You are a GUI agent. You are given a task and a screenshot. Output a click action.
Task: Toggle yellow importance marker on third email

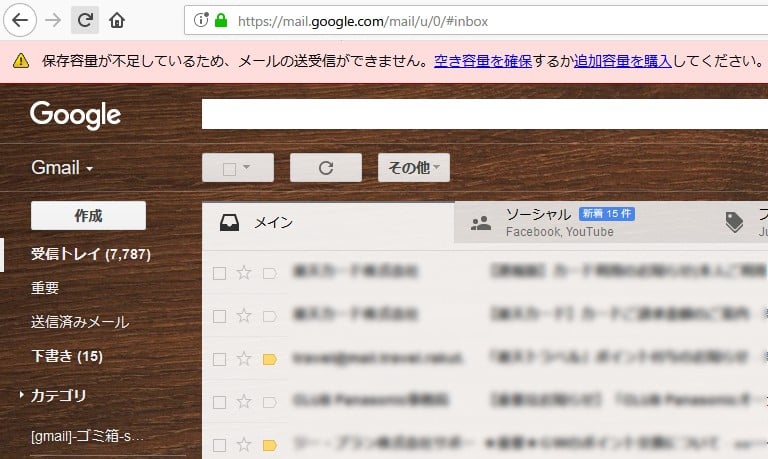[269, 358]
